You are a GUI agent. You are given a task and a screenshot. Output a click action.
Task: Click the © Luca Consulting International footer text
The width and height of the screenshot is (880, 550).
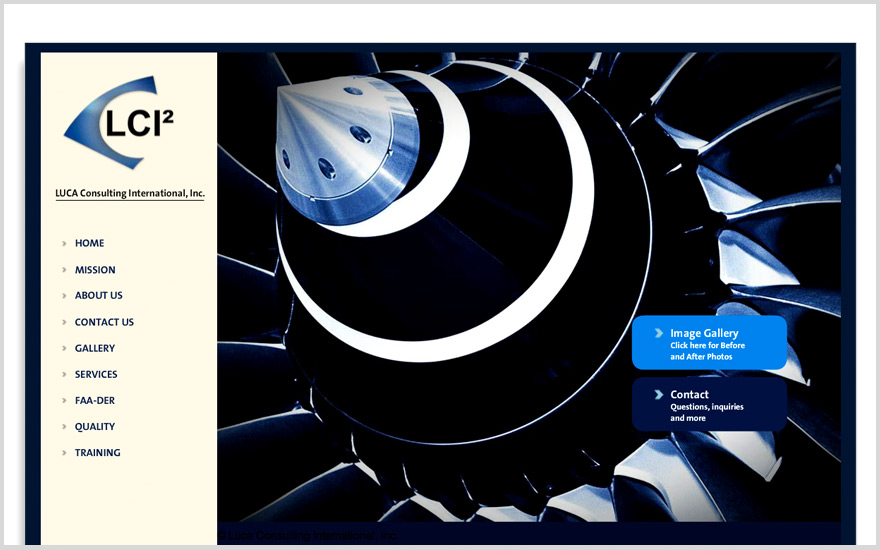pos(306,535)
